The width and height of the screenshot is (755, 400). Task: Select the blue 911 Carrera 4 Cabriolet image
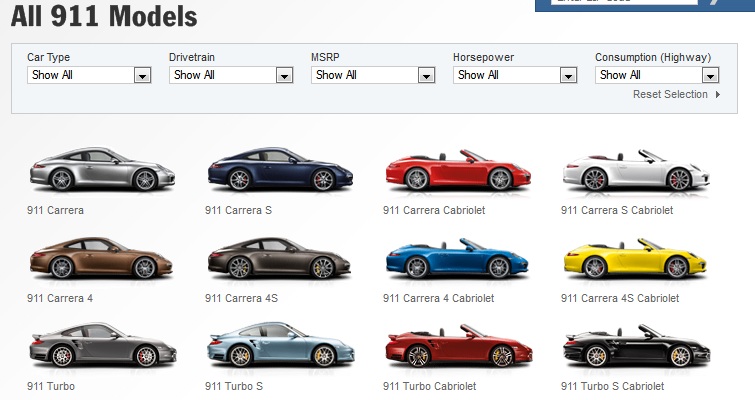point(457,258)
